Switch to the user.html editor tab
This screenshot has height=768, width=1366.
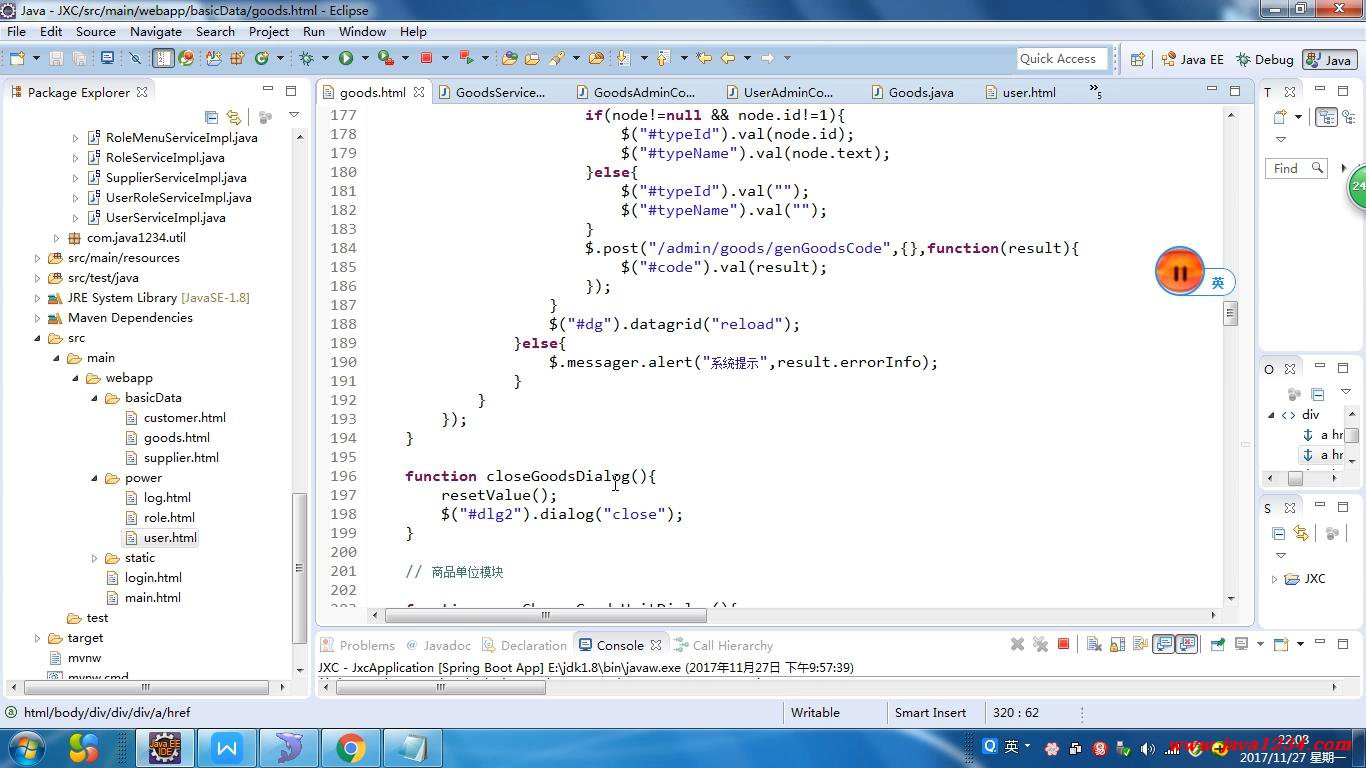pos(1029,92)
